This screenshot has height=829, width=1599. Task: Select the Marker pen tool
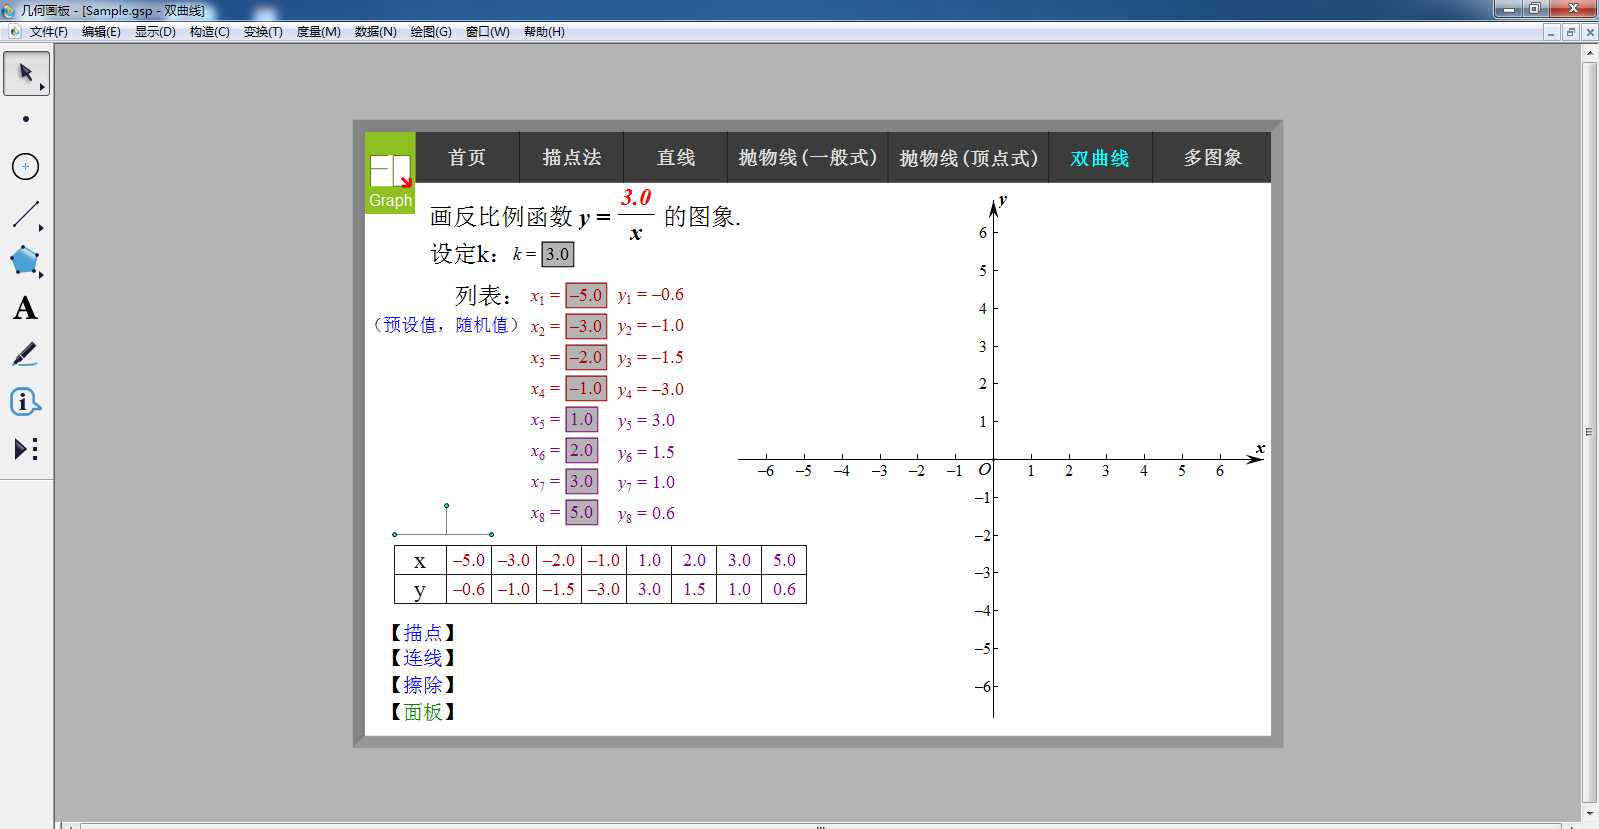pos(26,355)
